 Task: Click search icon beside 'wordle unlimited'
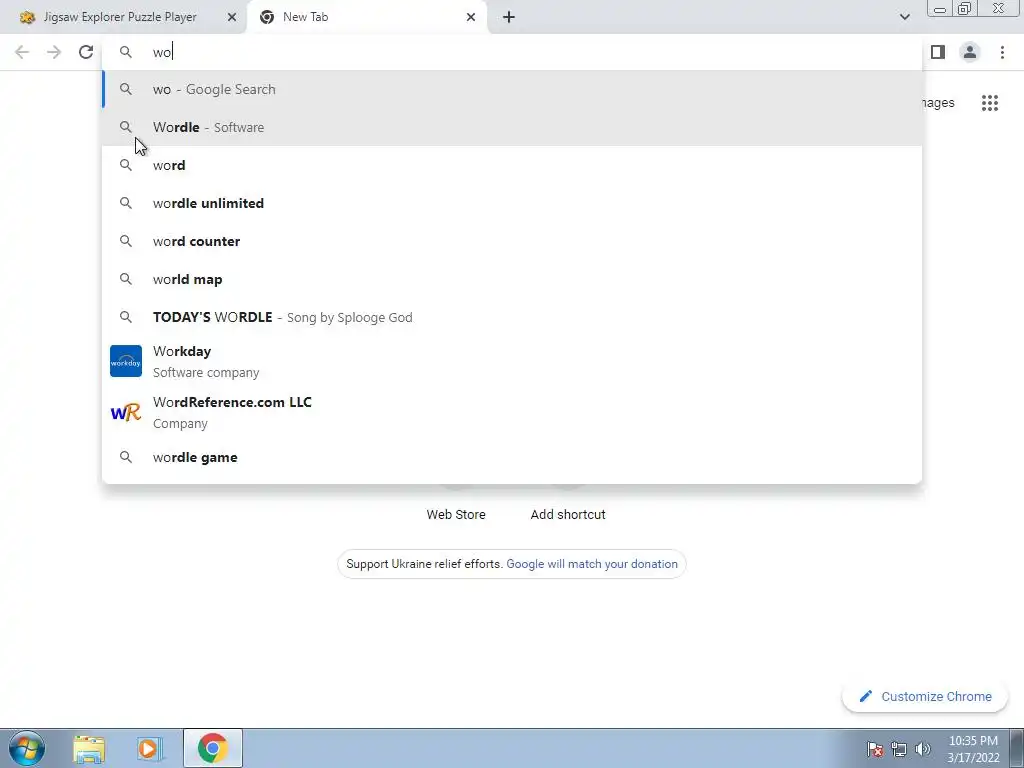pyautogui.click(x=126, y=203)
